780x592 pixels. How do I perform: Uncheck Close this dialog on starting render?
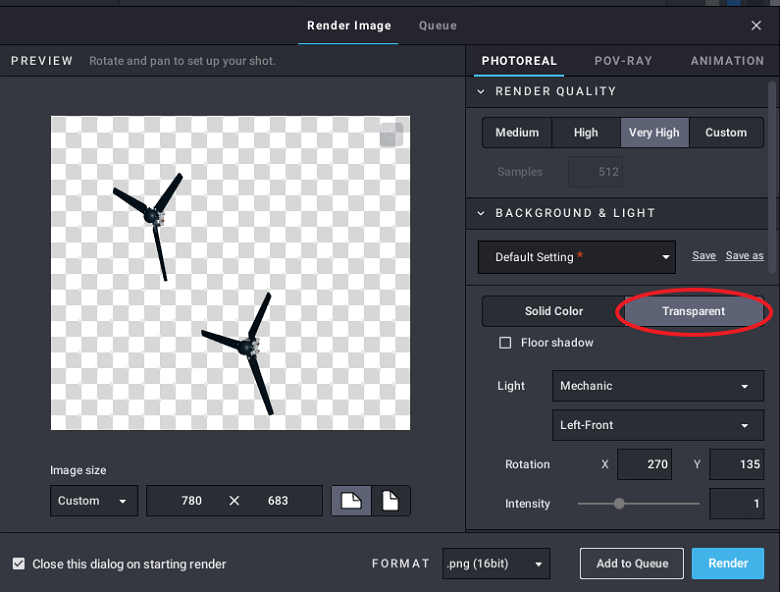click(19, 564)
